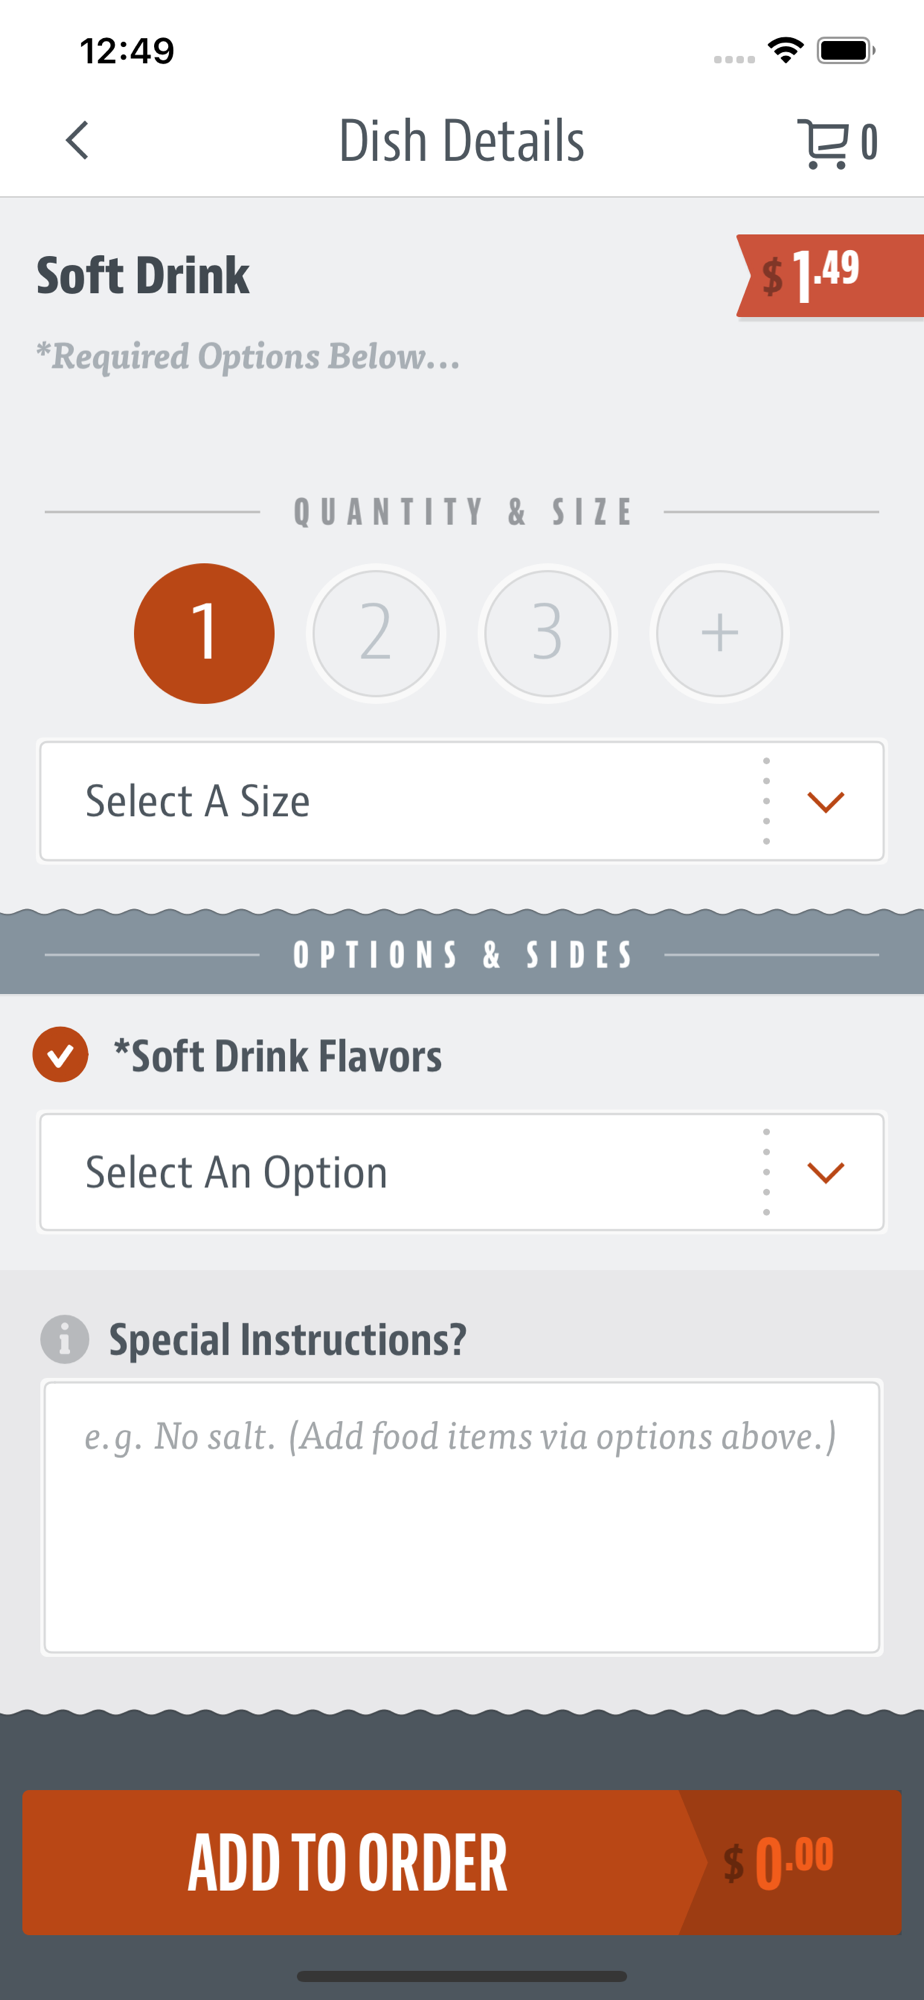Select quantity 3

click(548, 633)
